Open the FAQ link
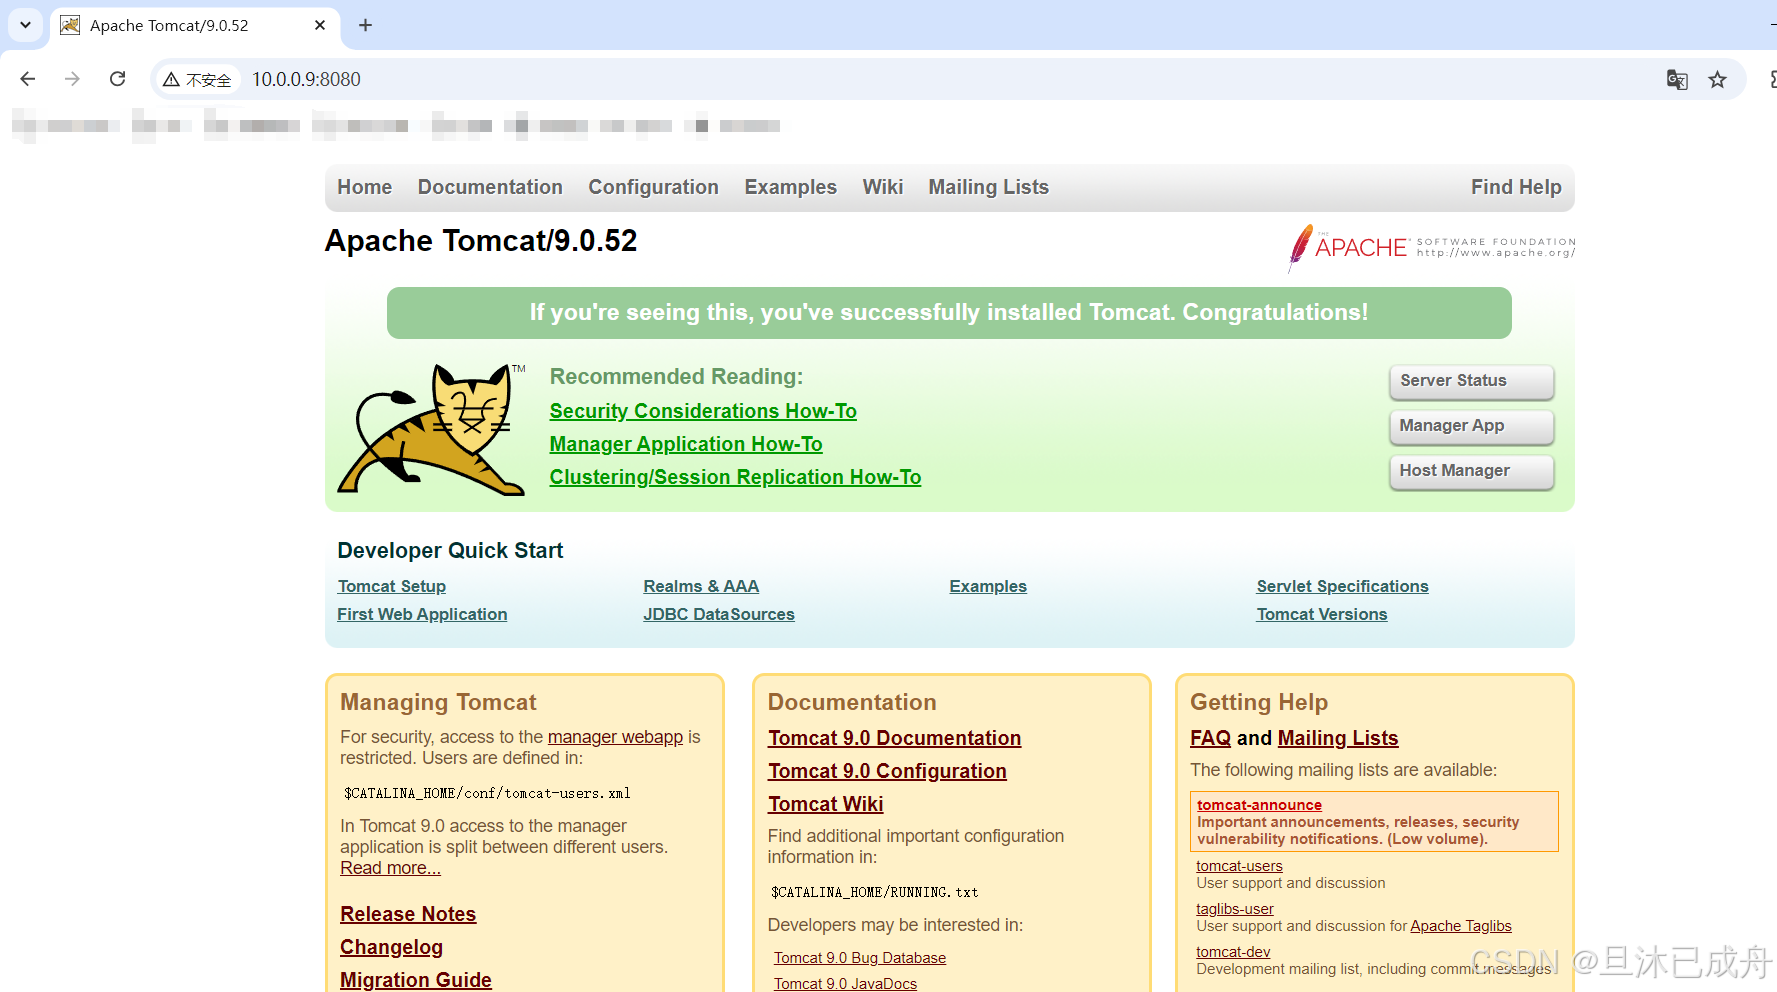Viewport: 1777px width, 992px height. (1210, 738)
